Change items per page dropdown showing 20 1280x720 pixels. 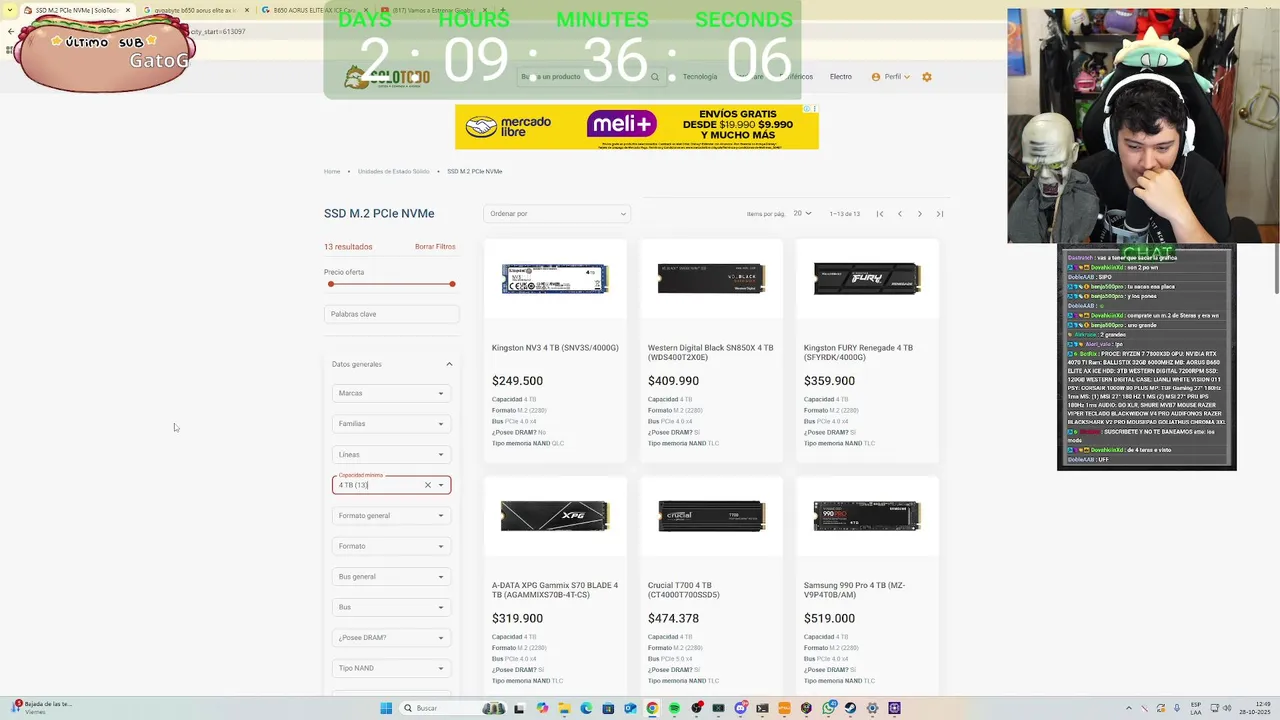pos(803,214)
